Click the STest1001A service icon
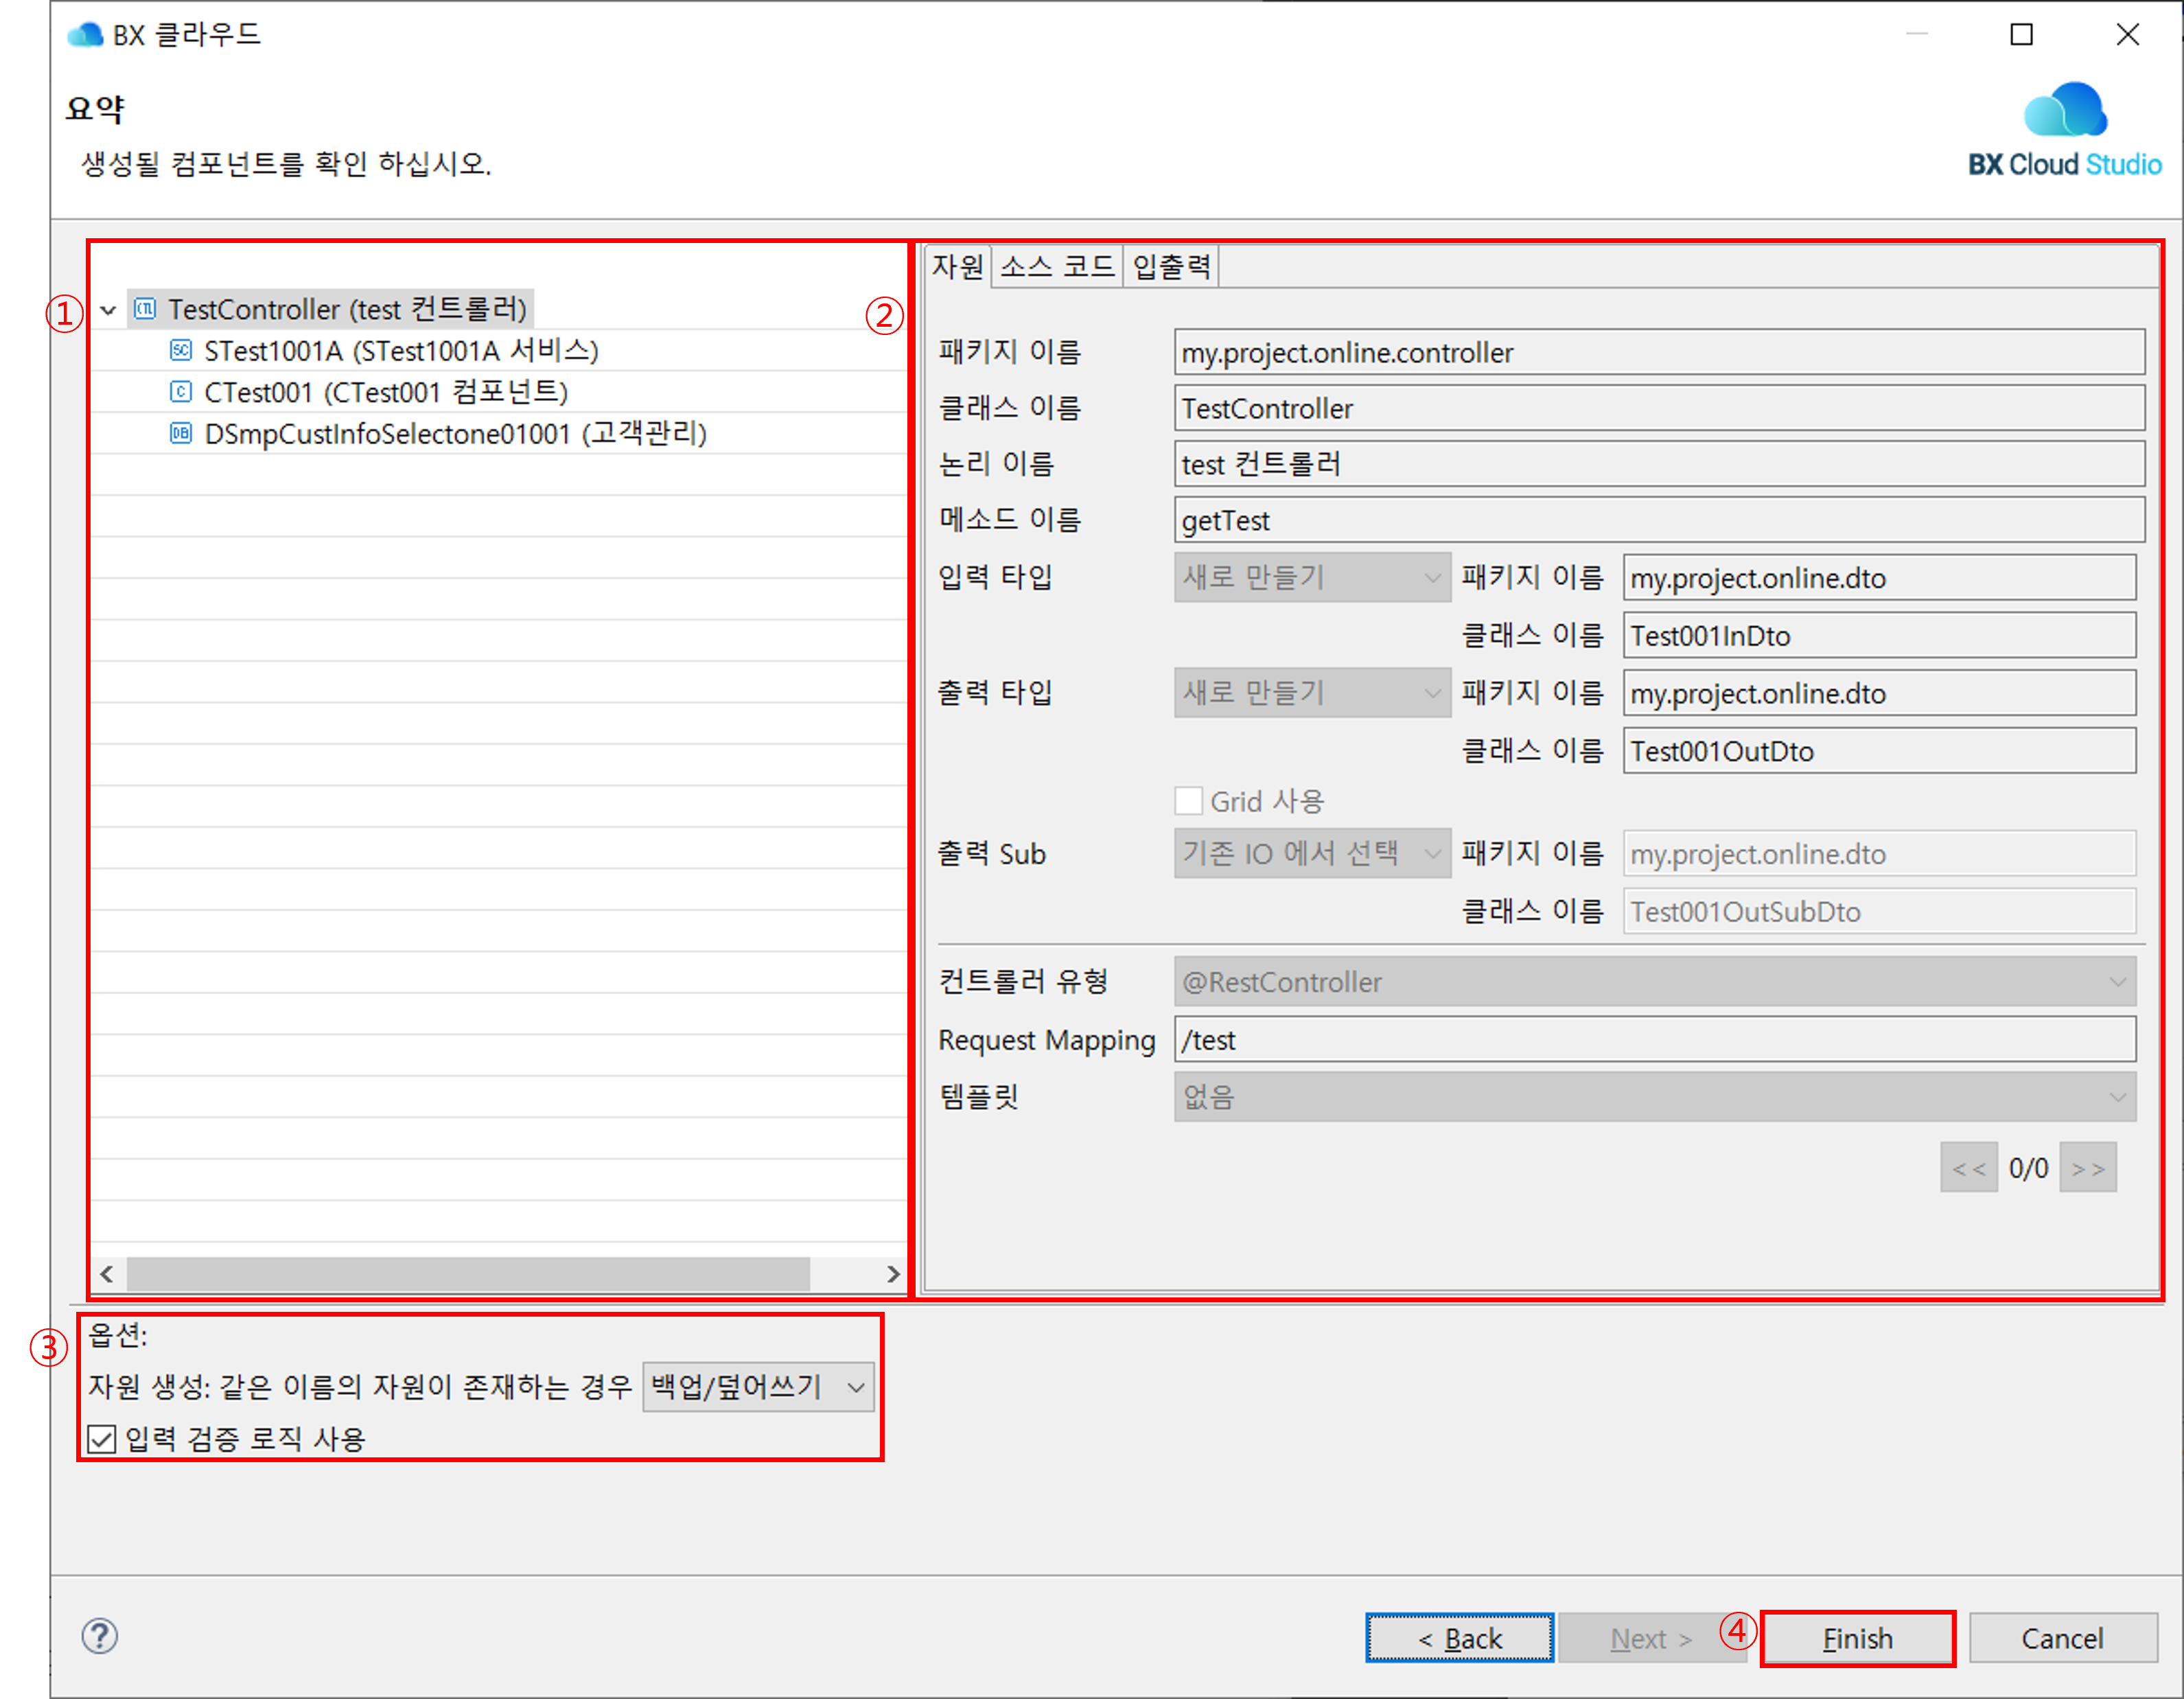Screen dimensions: 2184x1699 point(181,350)
